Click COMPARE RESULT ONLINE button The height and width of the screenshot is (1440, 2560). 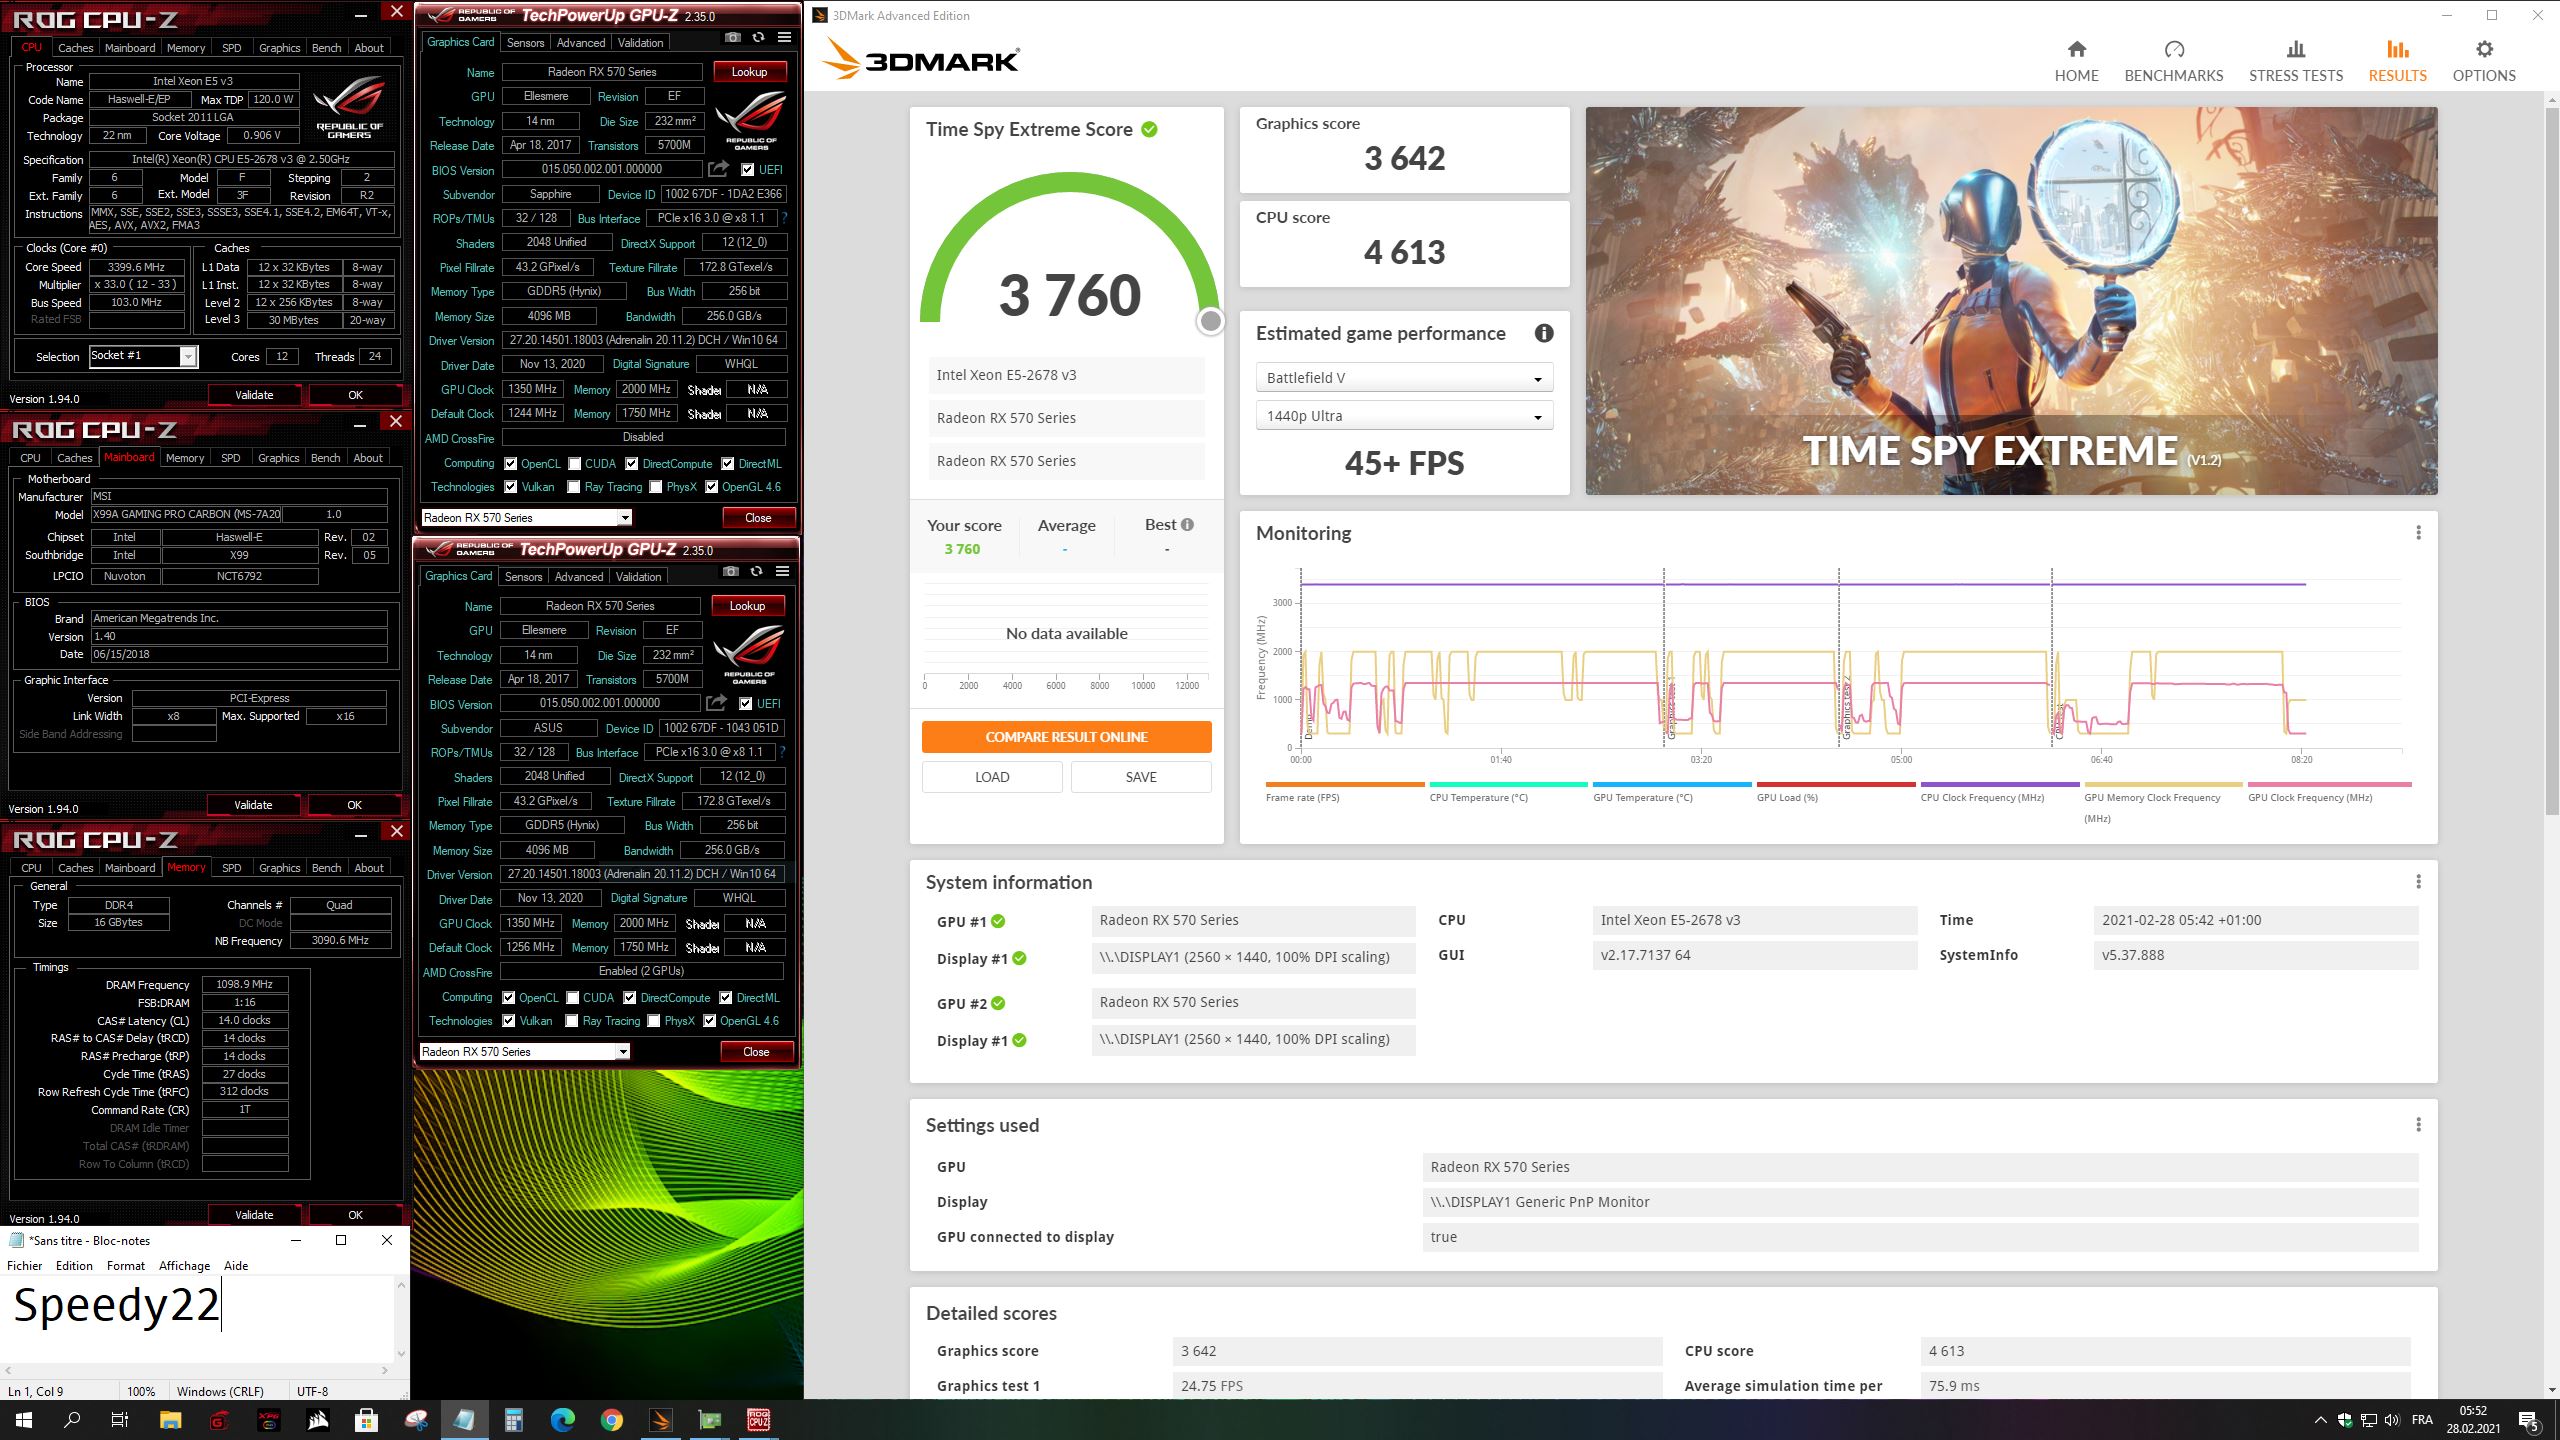[1066, 737]
